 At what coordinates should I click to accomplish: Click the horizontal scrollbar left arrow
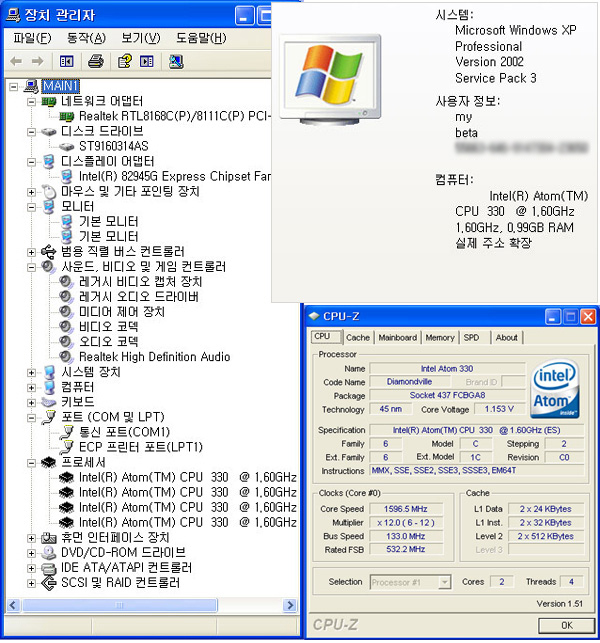coord(13,605)
